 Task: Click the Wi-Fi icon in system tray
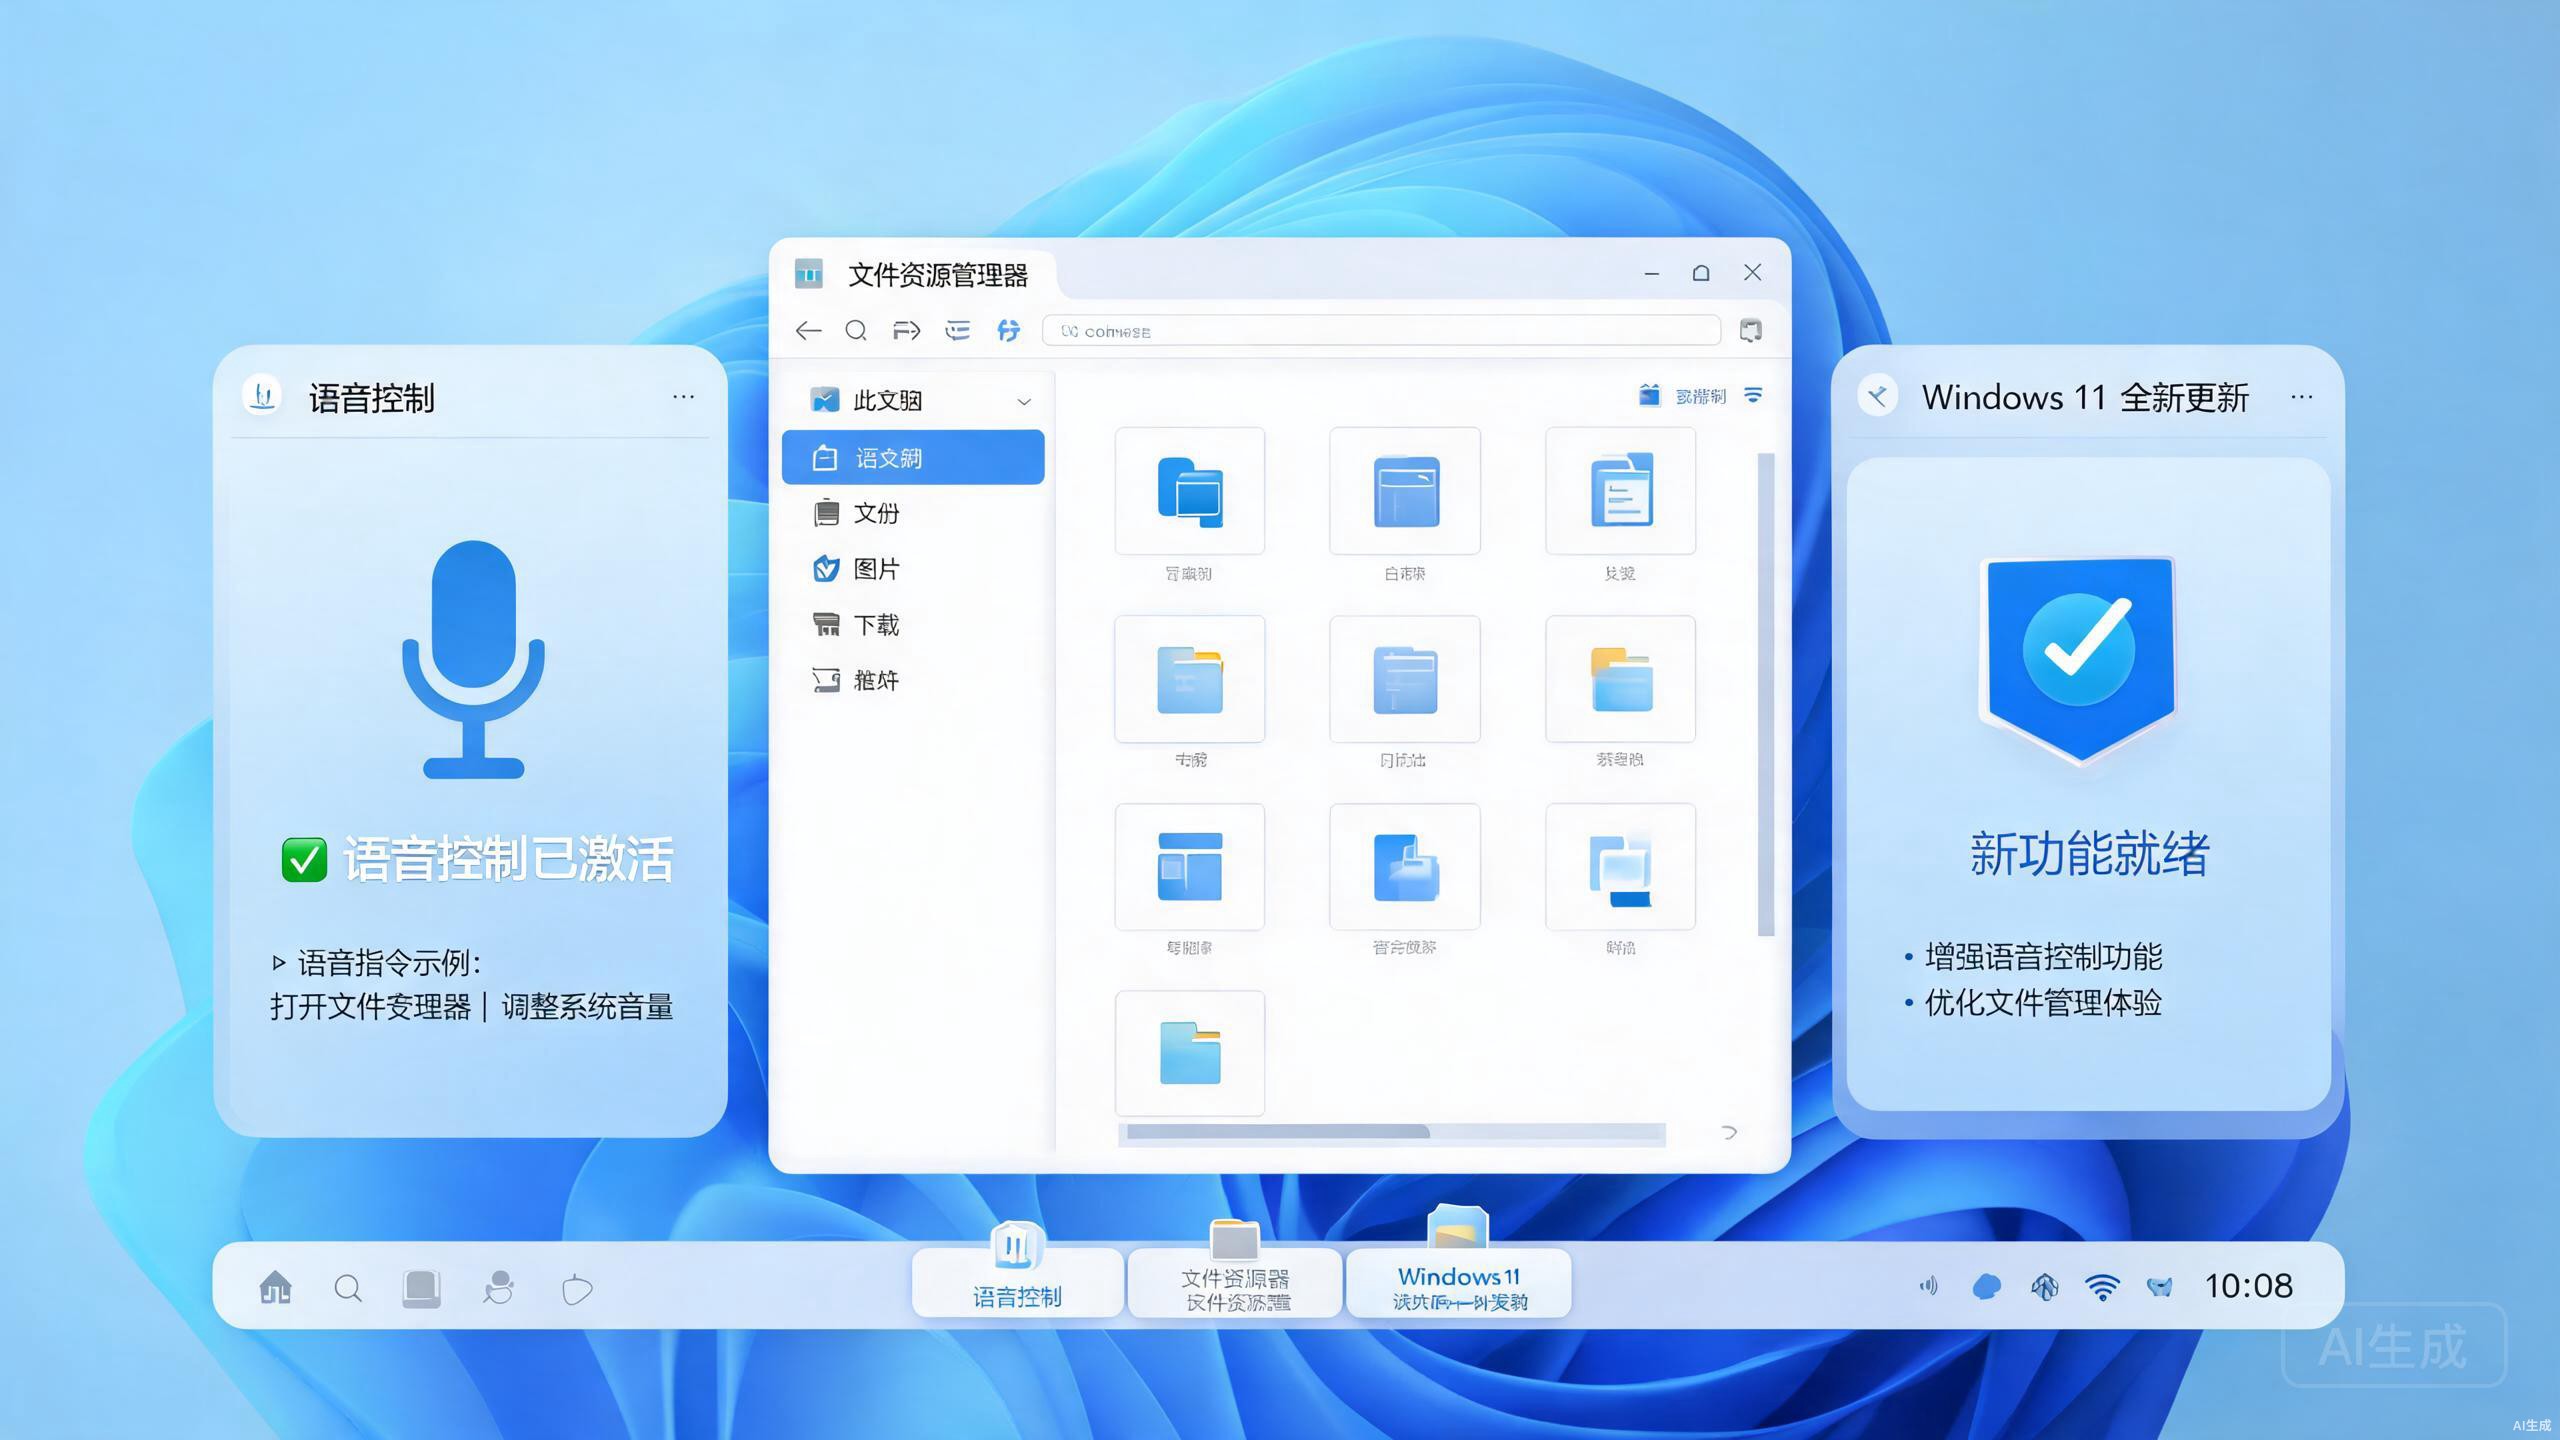coord(2102,1287)
